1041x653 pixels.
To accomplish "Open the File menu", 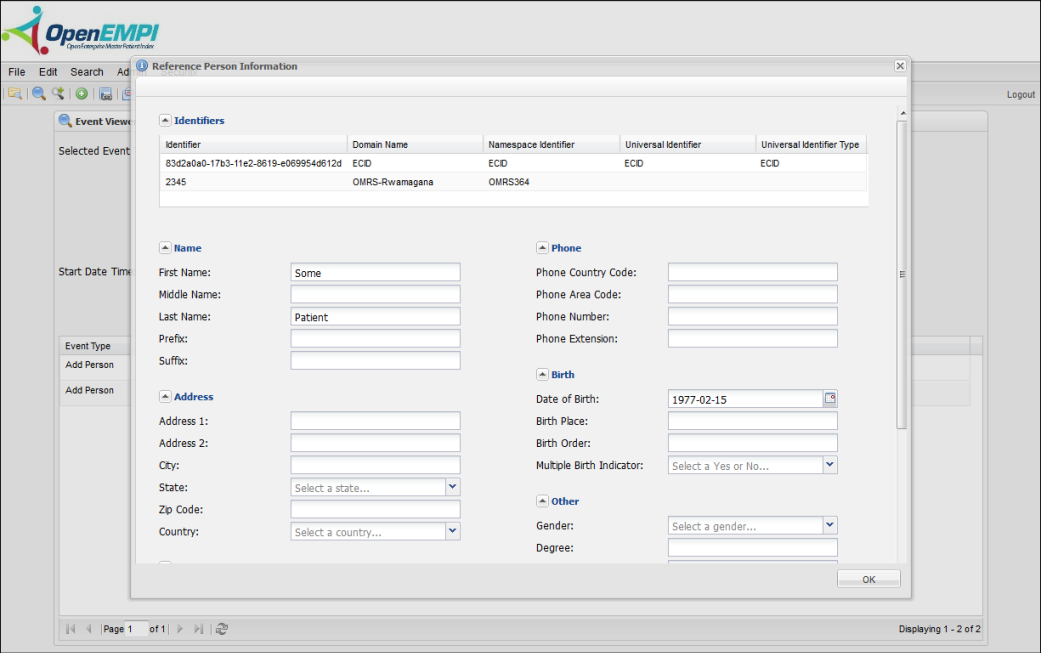I will pyautogui.click(x=17, y=72).
